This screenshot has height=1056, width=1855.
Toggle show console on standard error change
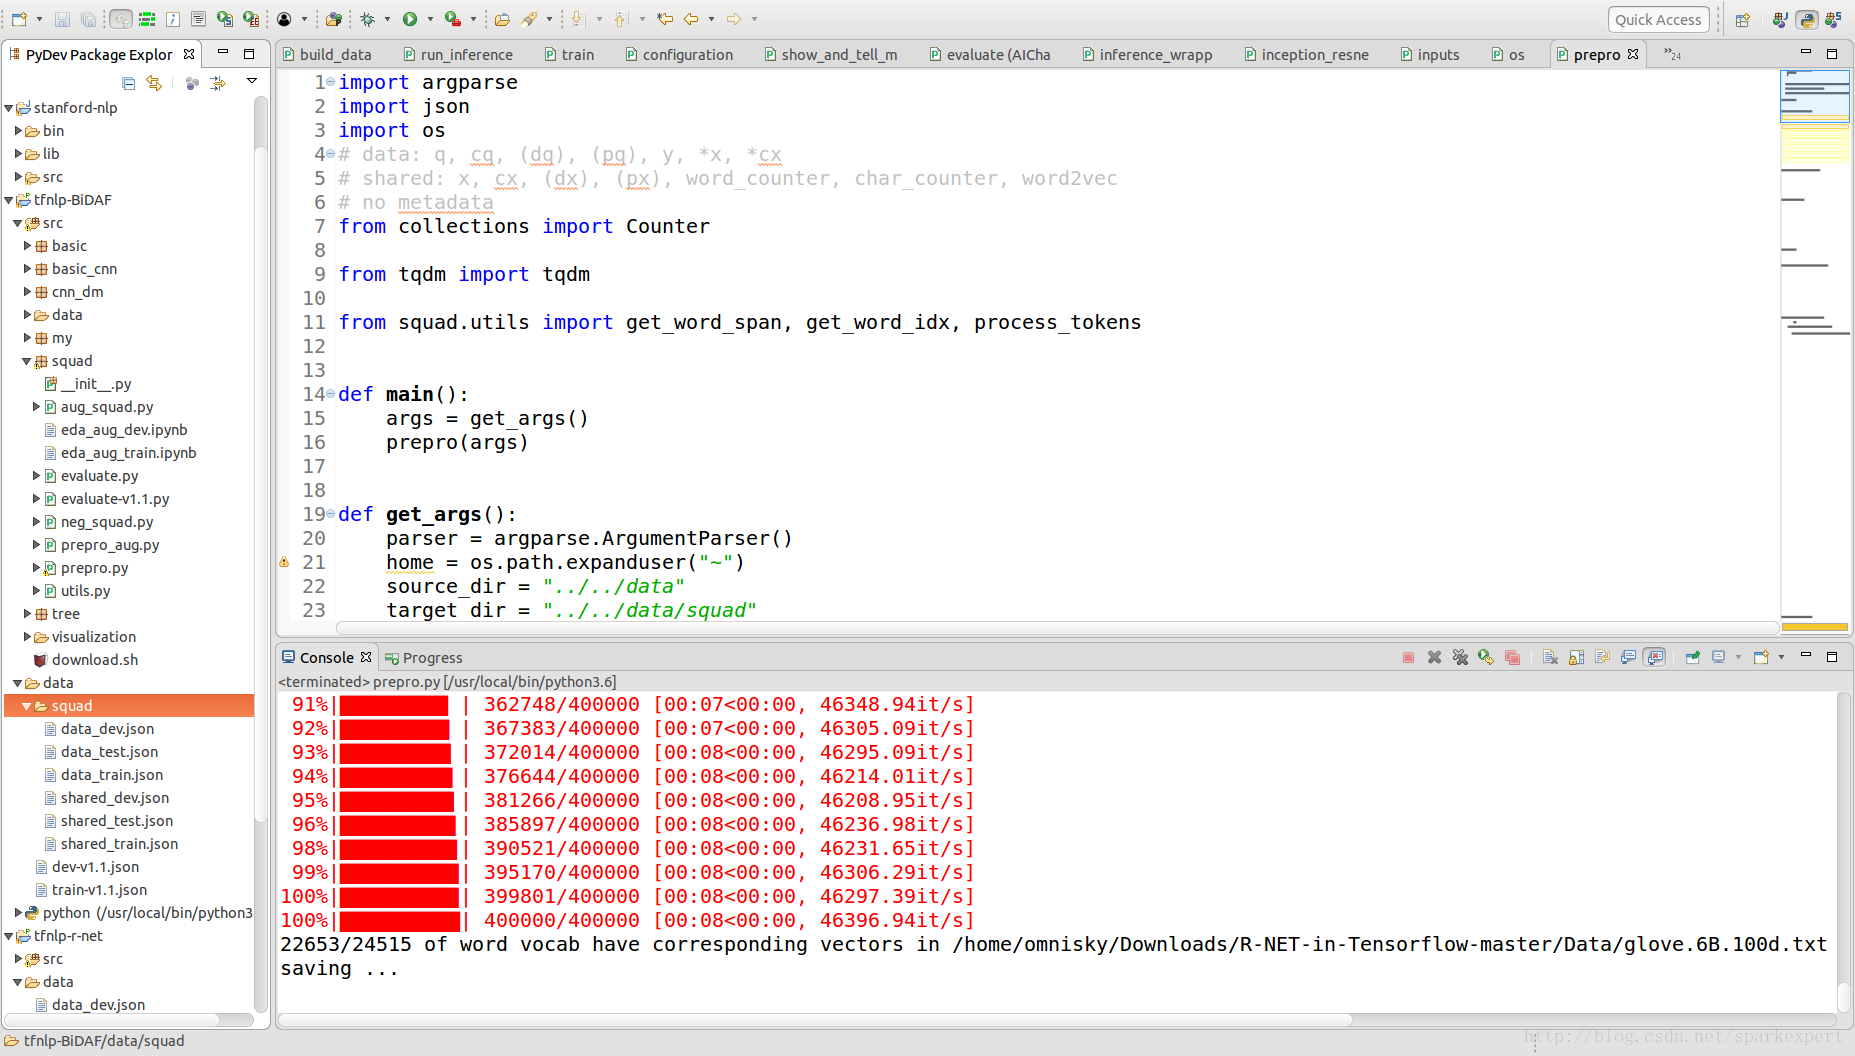point(1655,657)
